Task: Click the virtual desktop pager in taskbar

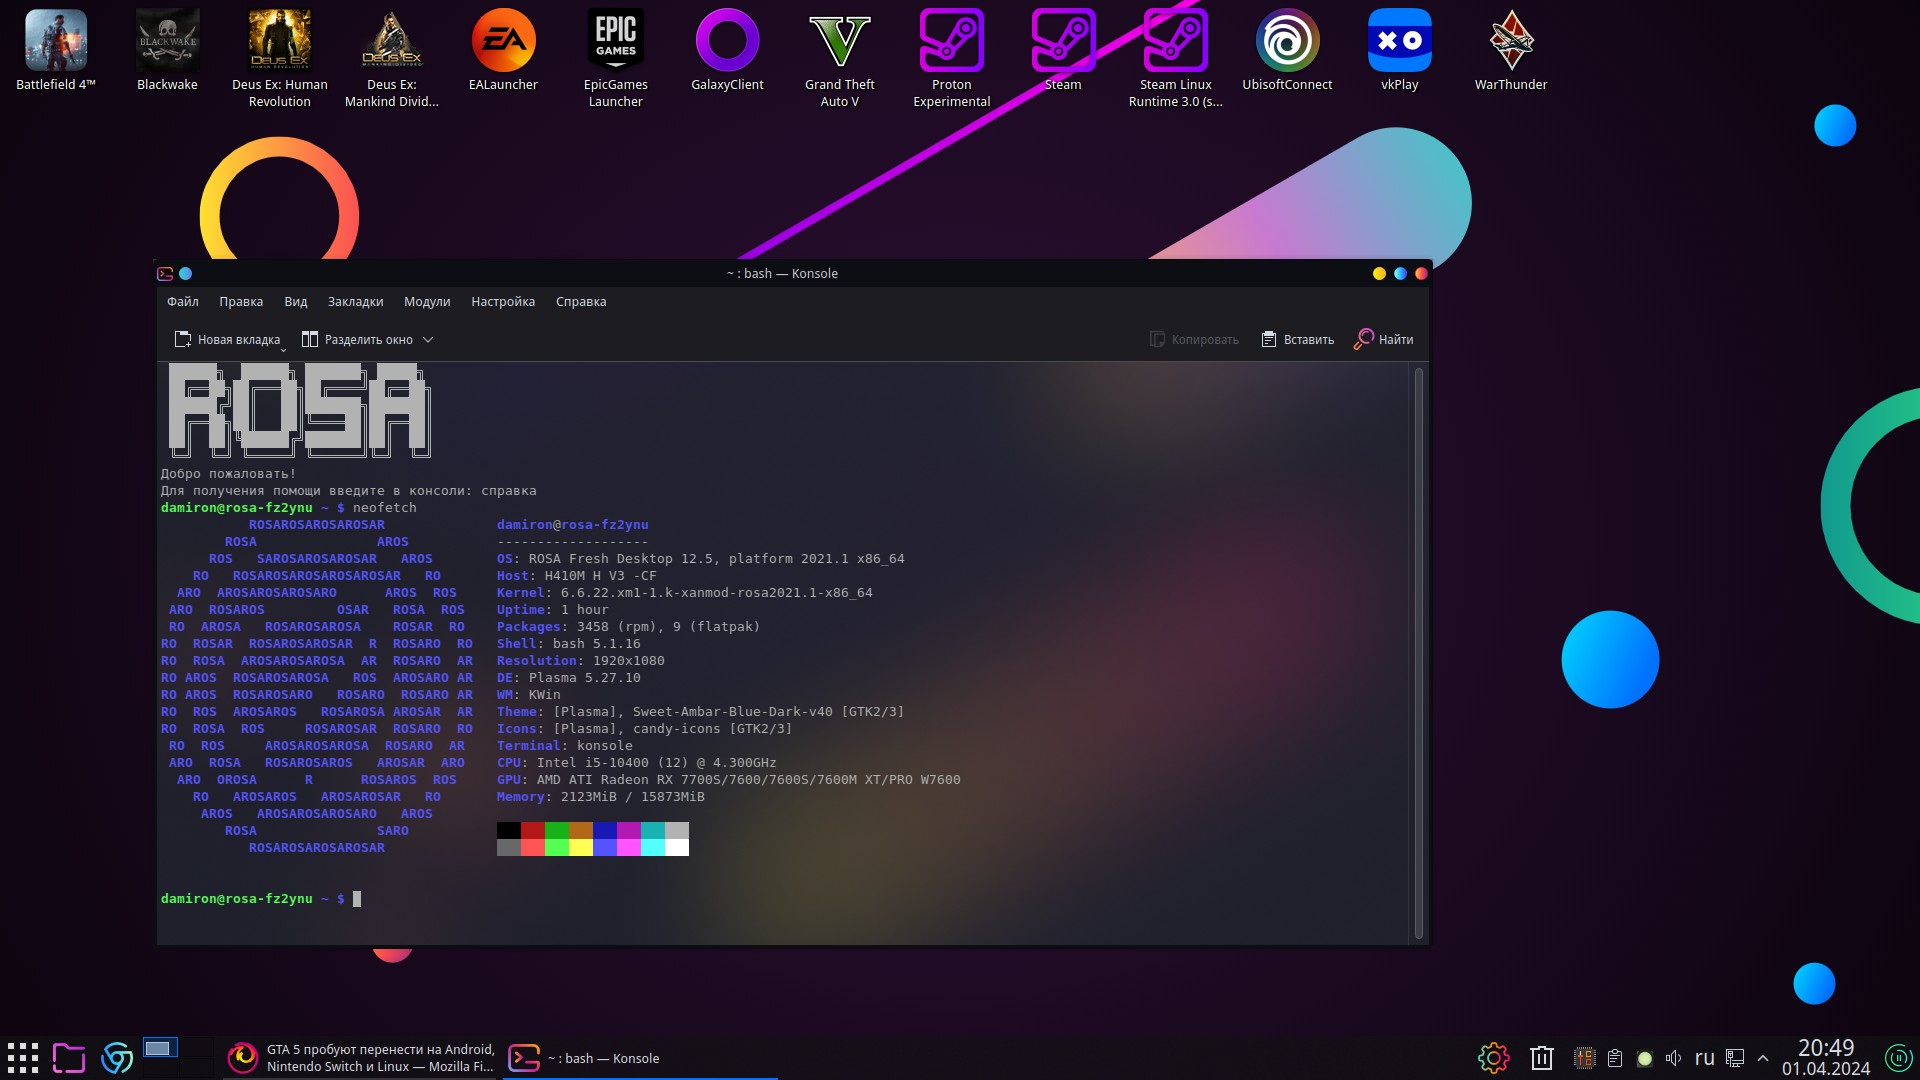Action: [160, 1048]
